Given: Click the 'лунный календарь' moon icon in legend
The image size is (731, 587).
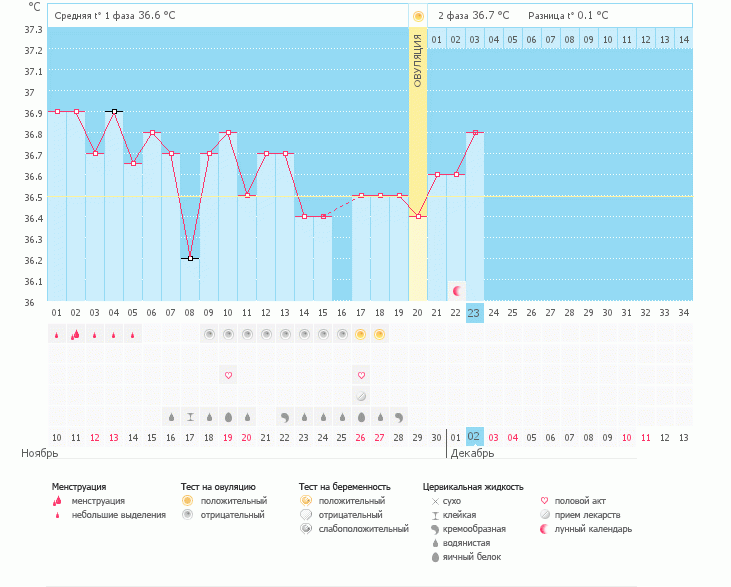Looking at the screenshot, I should click(x=544, y=529).
